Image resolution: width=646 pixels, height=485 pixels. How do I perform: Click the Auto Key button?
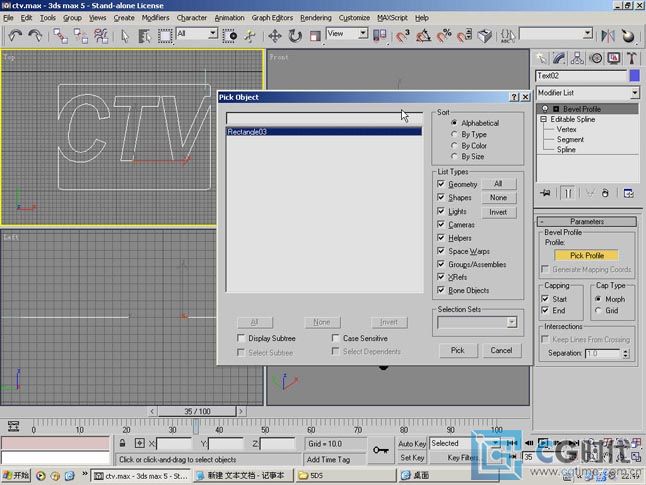click(412, 444)
